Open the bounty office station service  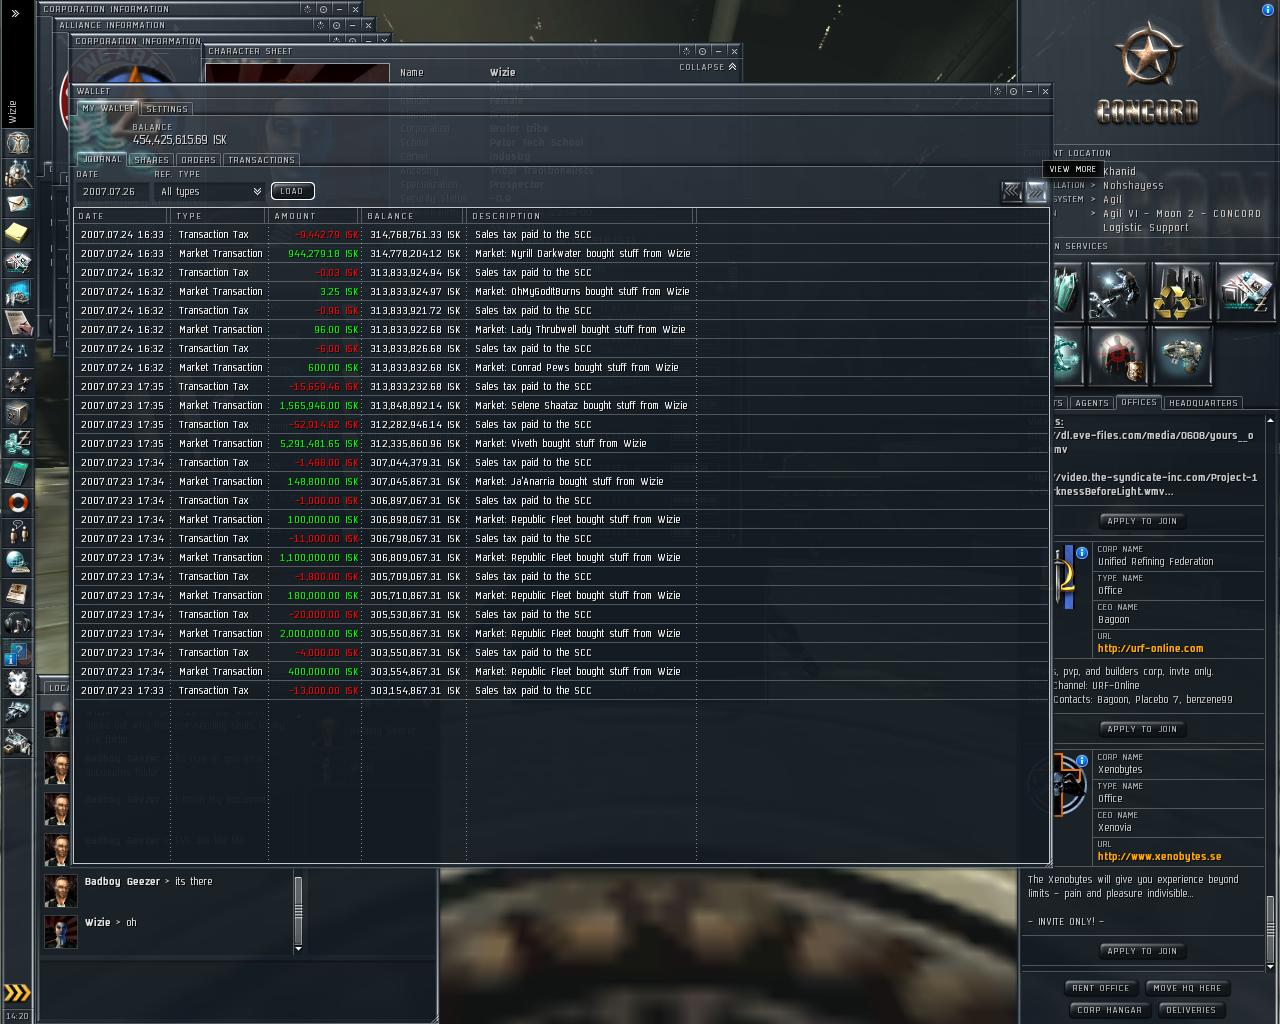coord(1117,355)
